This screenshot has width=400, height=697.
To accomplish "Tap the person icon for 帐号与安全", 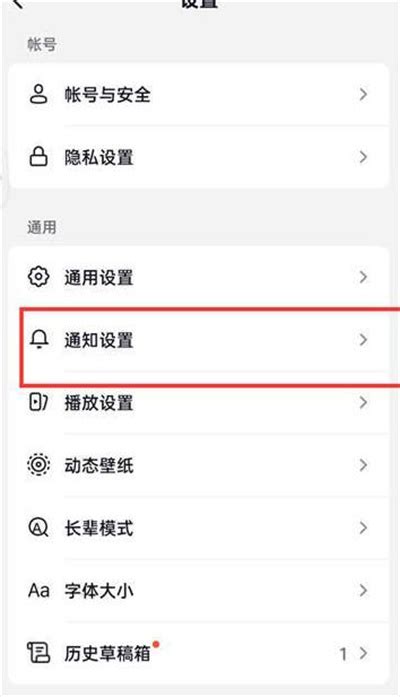I will (x=39, y=94).
